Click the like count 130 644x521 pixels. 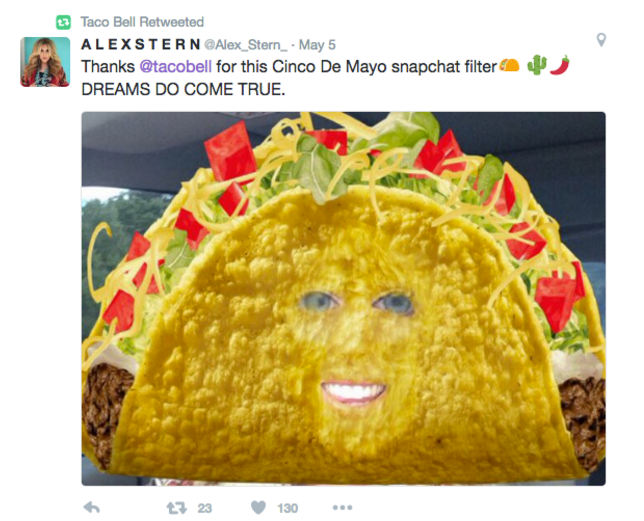[287, 508]
